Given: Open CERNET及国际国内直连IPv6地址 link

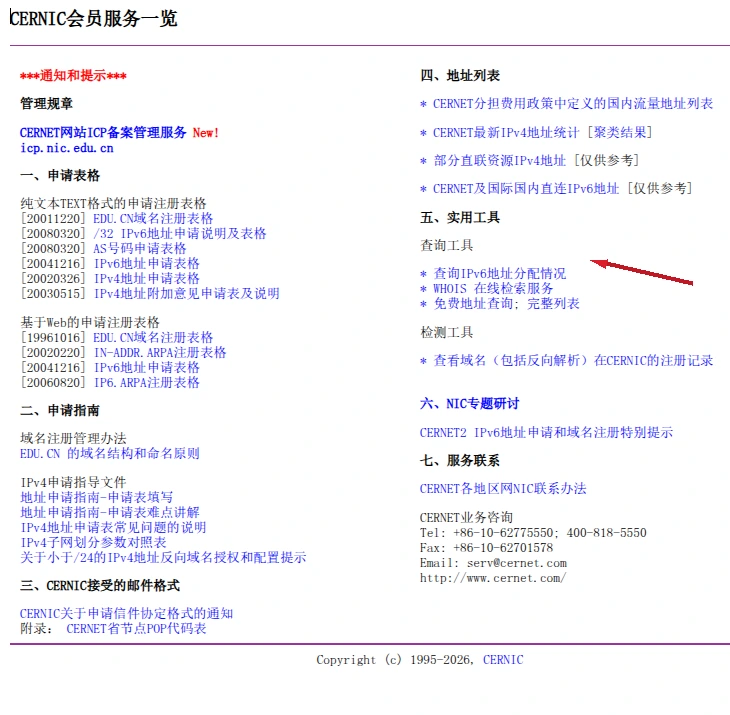Looking at the screenshot, I should [x=526, y=189].
